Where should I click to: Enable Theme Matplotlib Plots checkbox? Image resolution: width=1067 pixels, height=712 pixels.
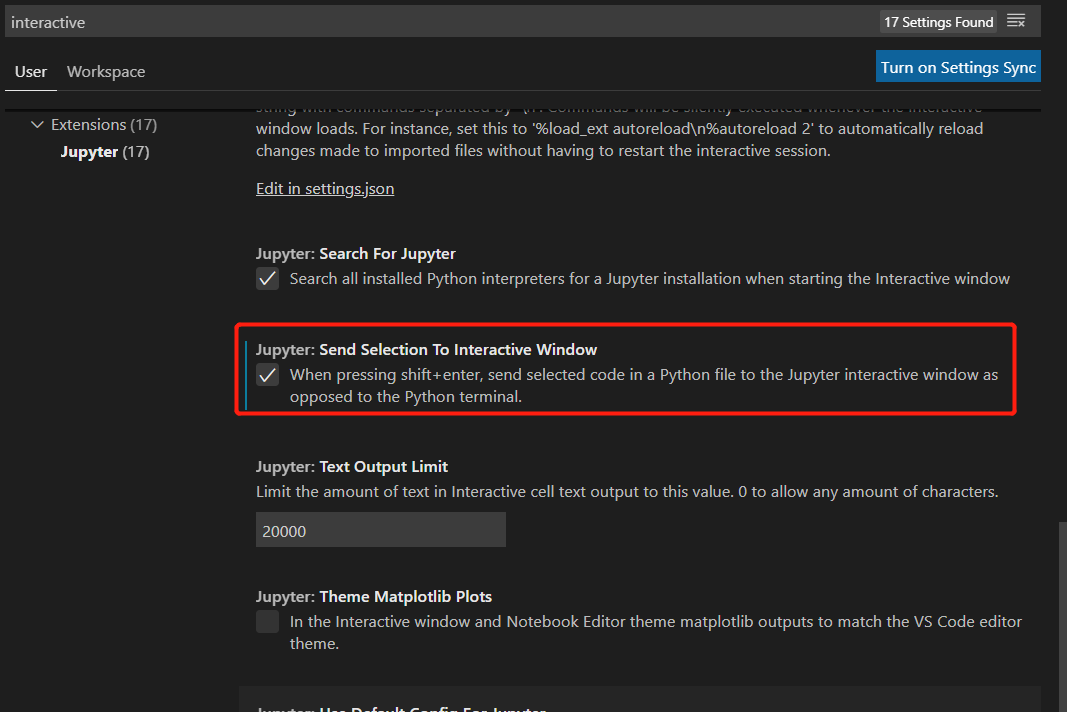click(267, 621)
